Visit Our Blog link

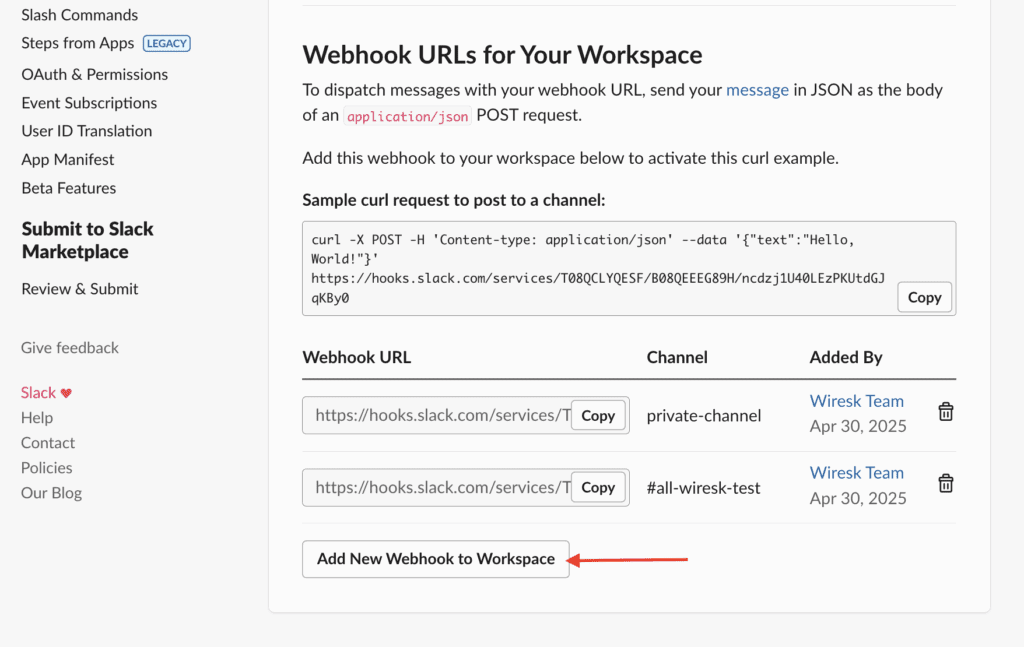52,493
